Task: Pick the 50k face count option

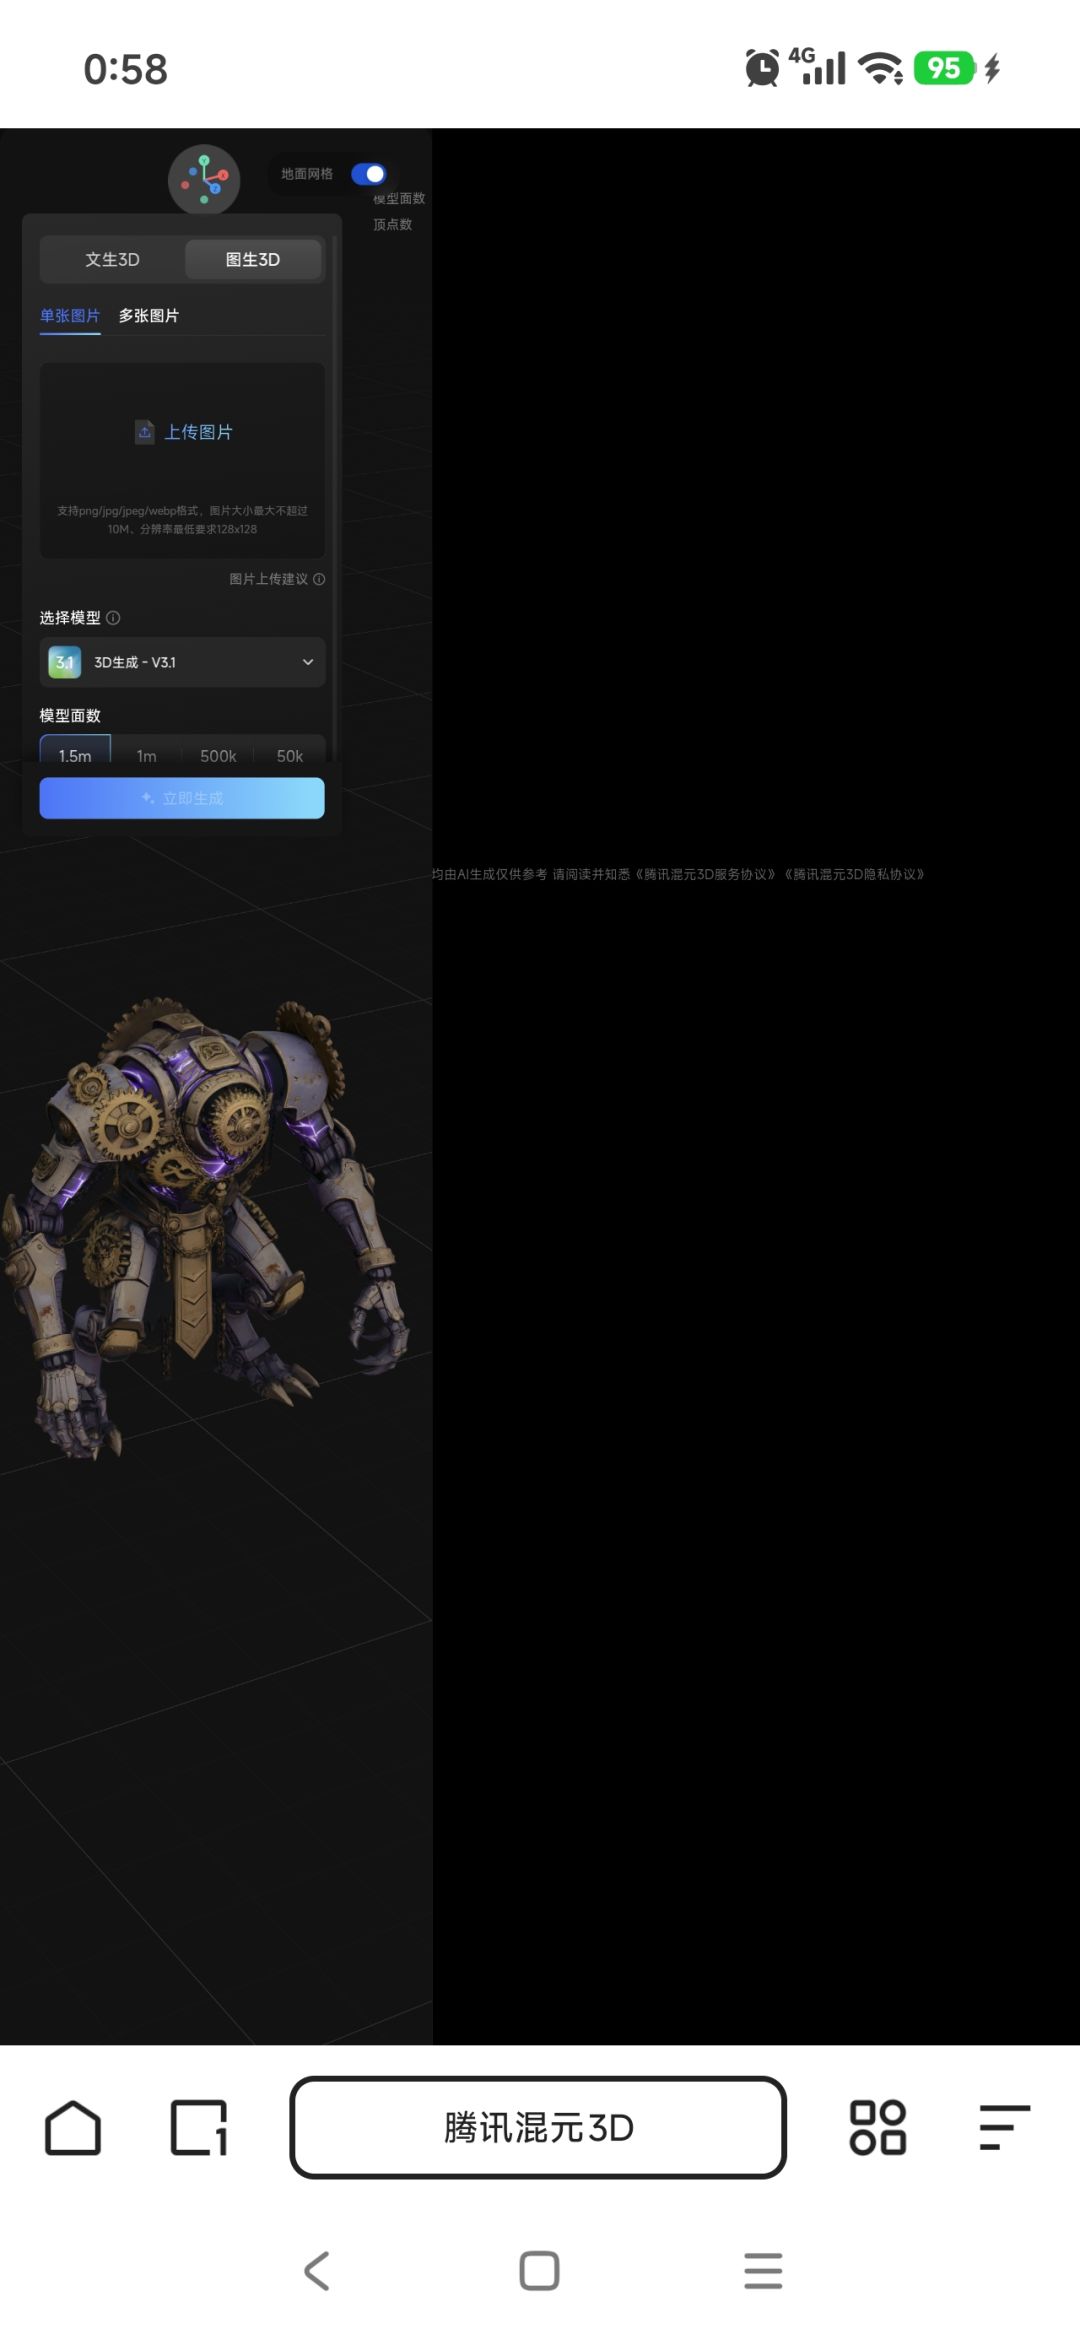Action: click(290, 755)
